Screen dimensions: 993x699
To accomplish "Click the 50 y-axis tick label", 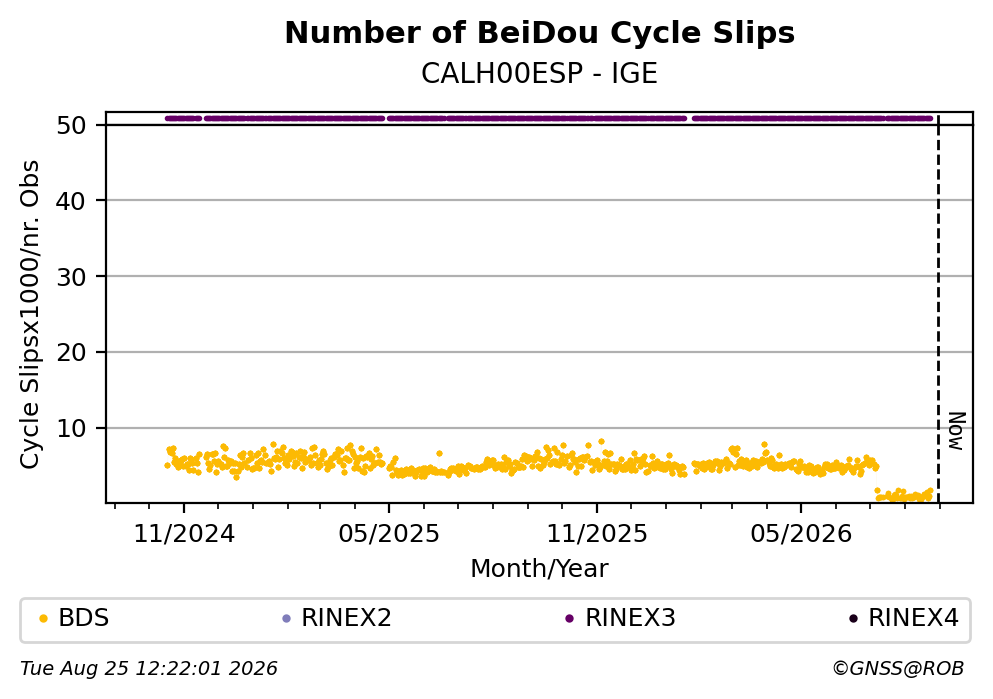I will (x=71, y=125).
